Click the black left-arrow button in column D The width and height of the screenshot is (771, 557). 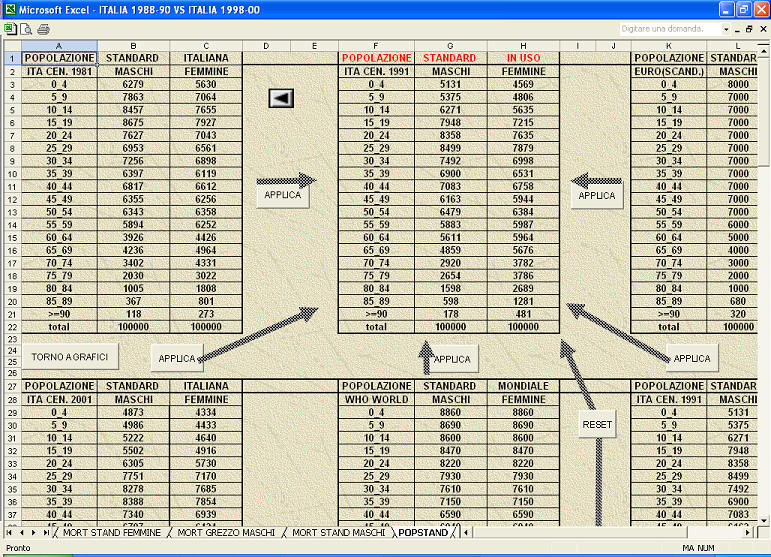(281, 98)
